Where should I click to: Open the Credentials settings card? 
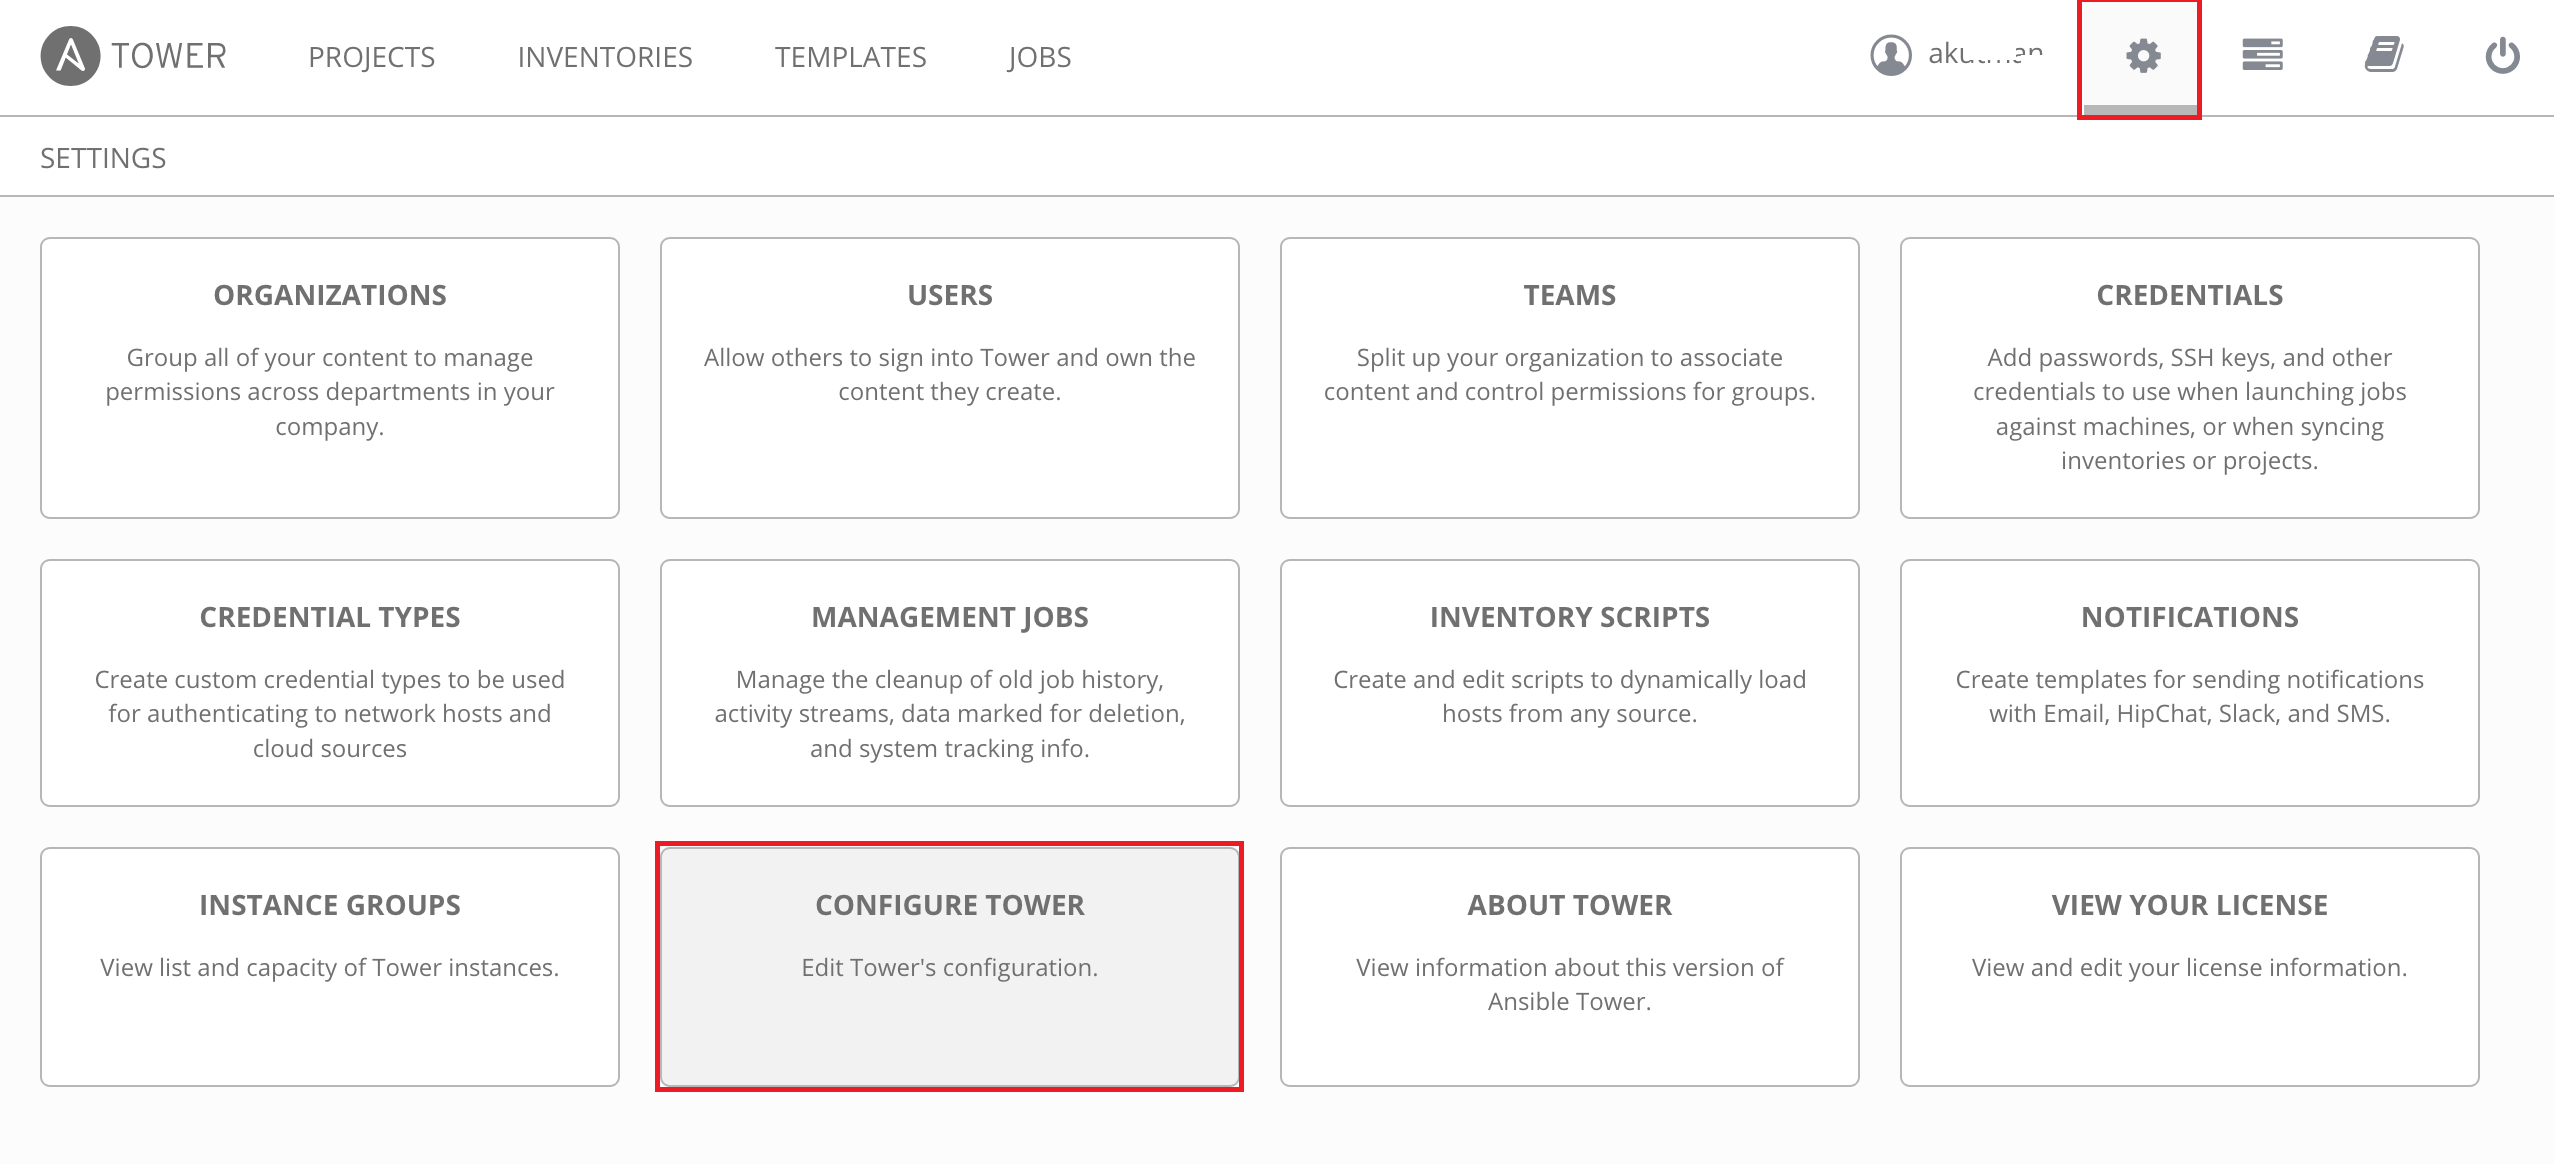pos(2190,378)
